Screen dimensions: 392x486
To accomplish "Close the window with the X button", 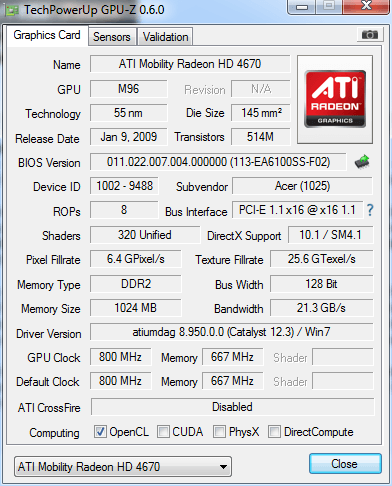I will tap(367, 6).
